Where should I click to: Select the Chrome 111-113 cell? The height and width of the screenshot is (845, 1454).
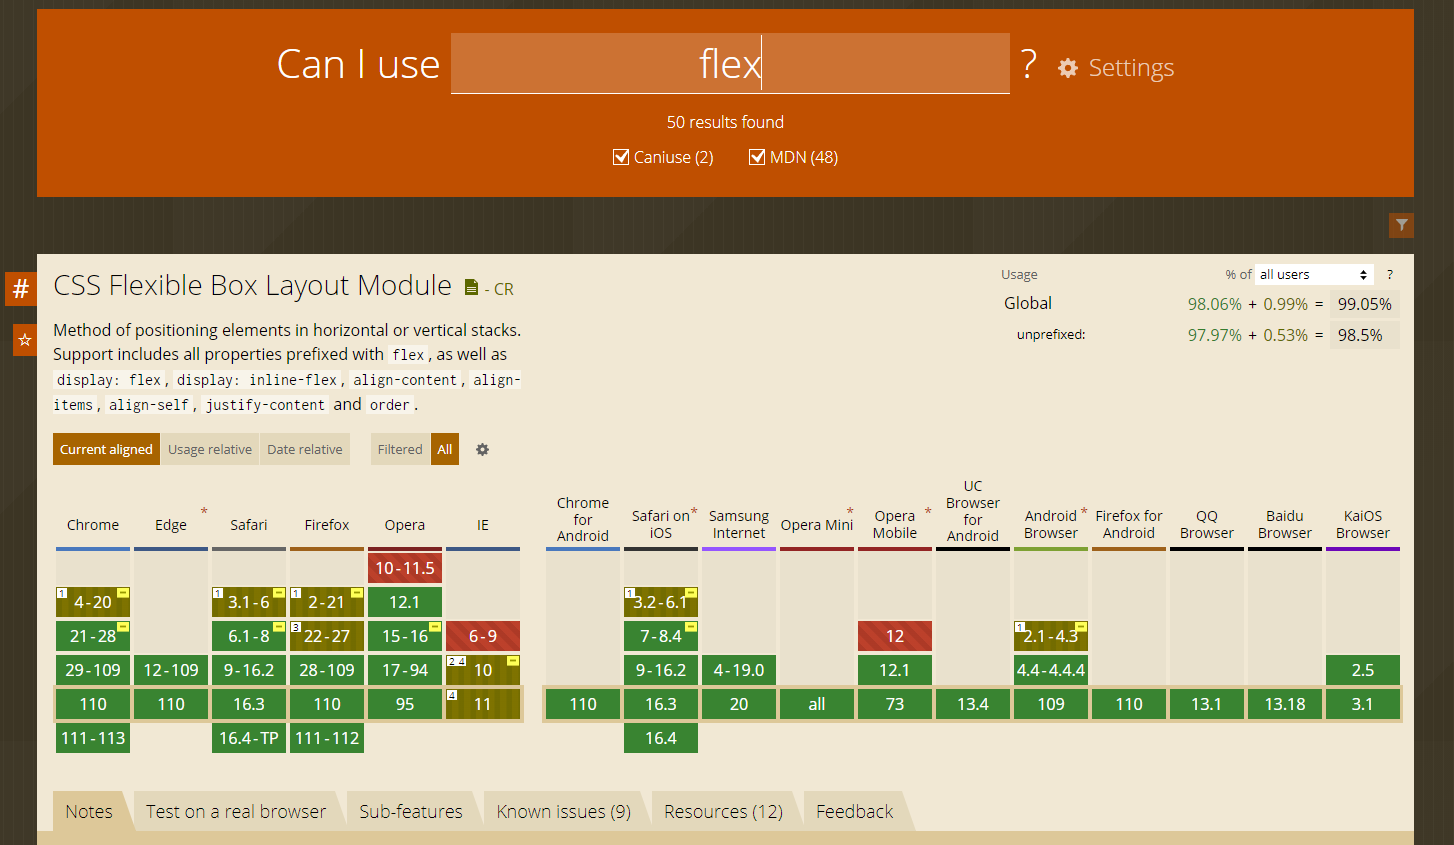93,738
